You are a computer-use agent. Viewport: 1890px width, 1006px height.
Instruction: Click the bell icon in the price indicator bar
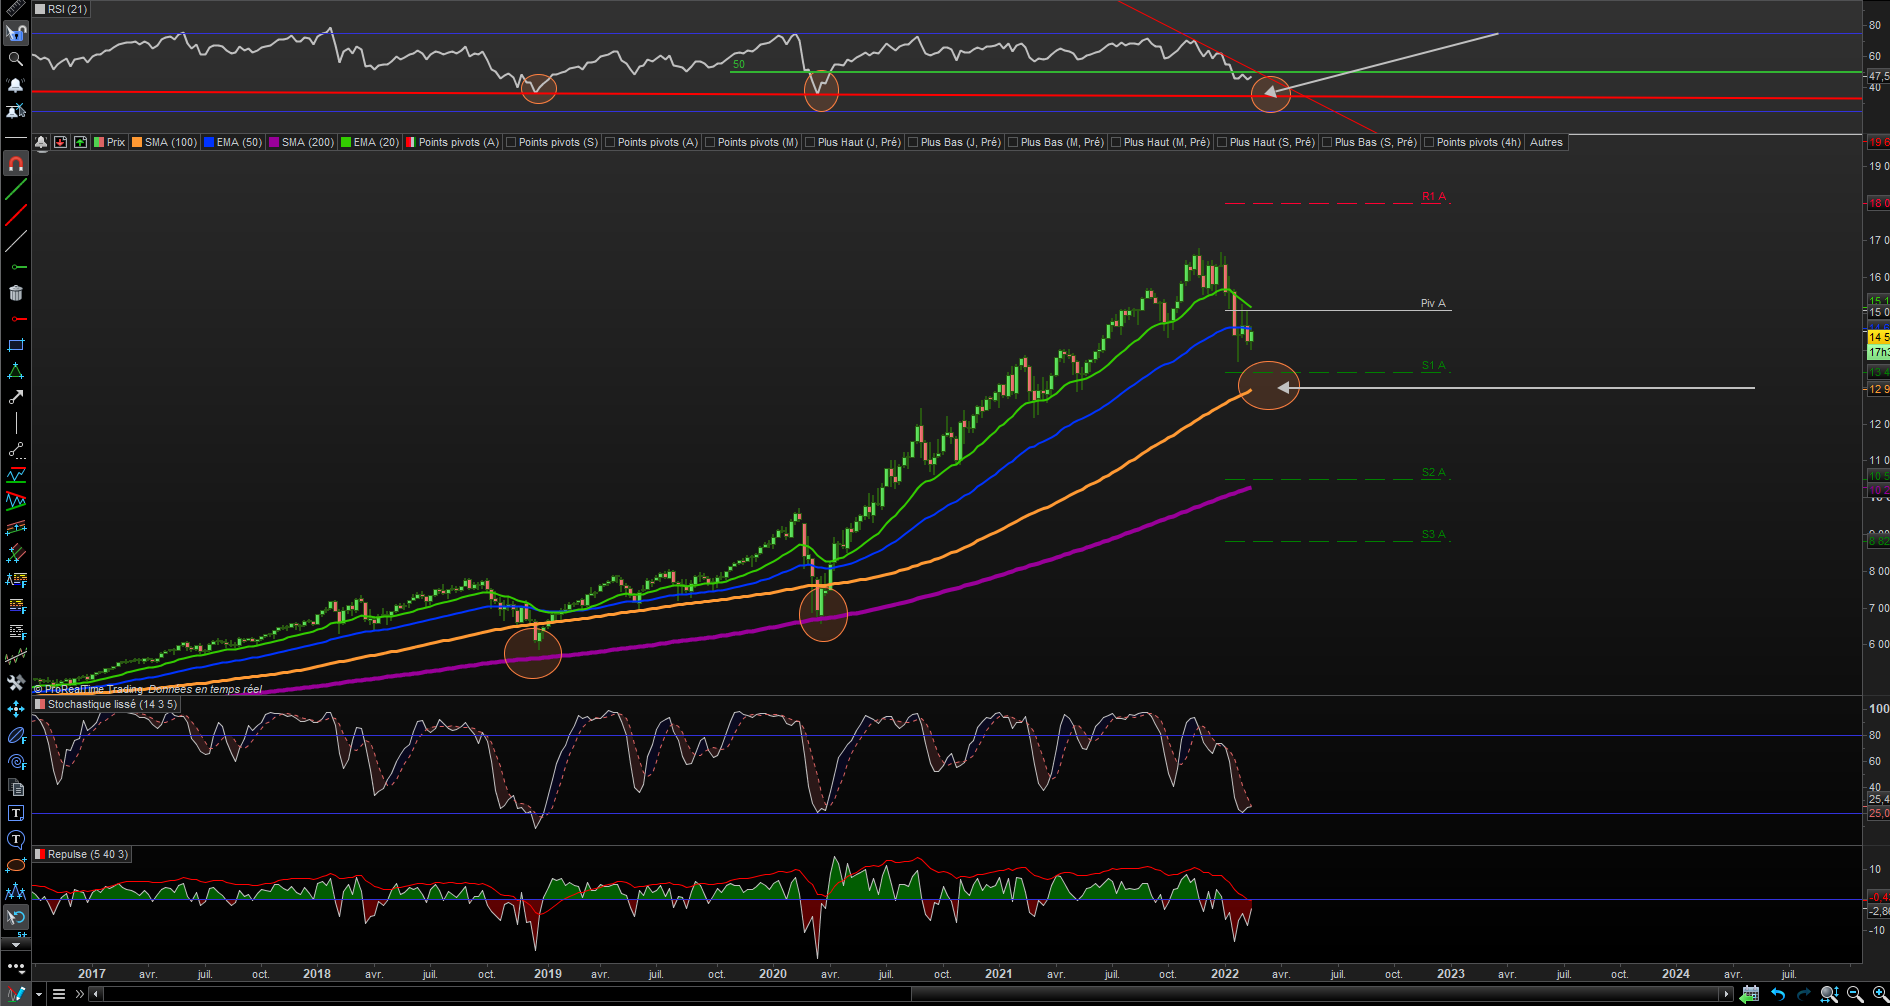coord(41,142)
